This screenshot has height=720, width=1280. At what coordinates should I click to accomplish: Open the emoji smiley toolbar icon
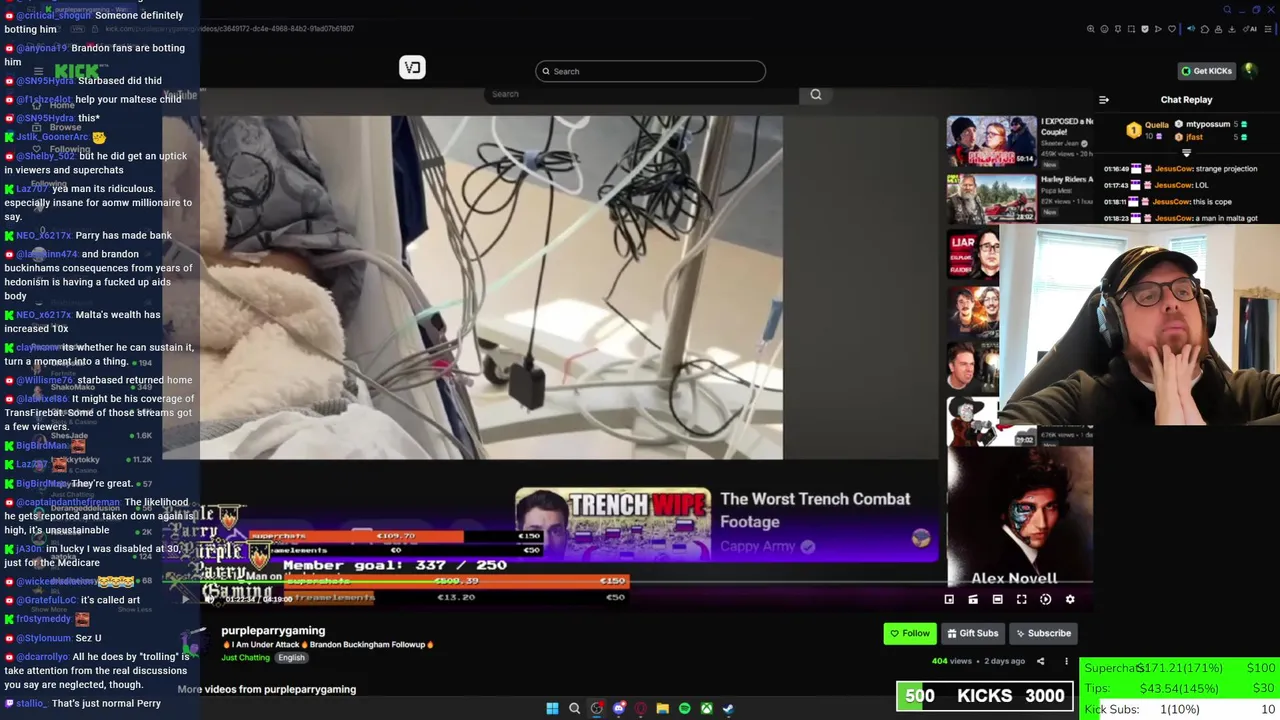(x=1104, y=29)
